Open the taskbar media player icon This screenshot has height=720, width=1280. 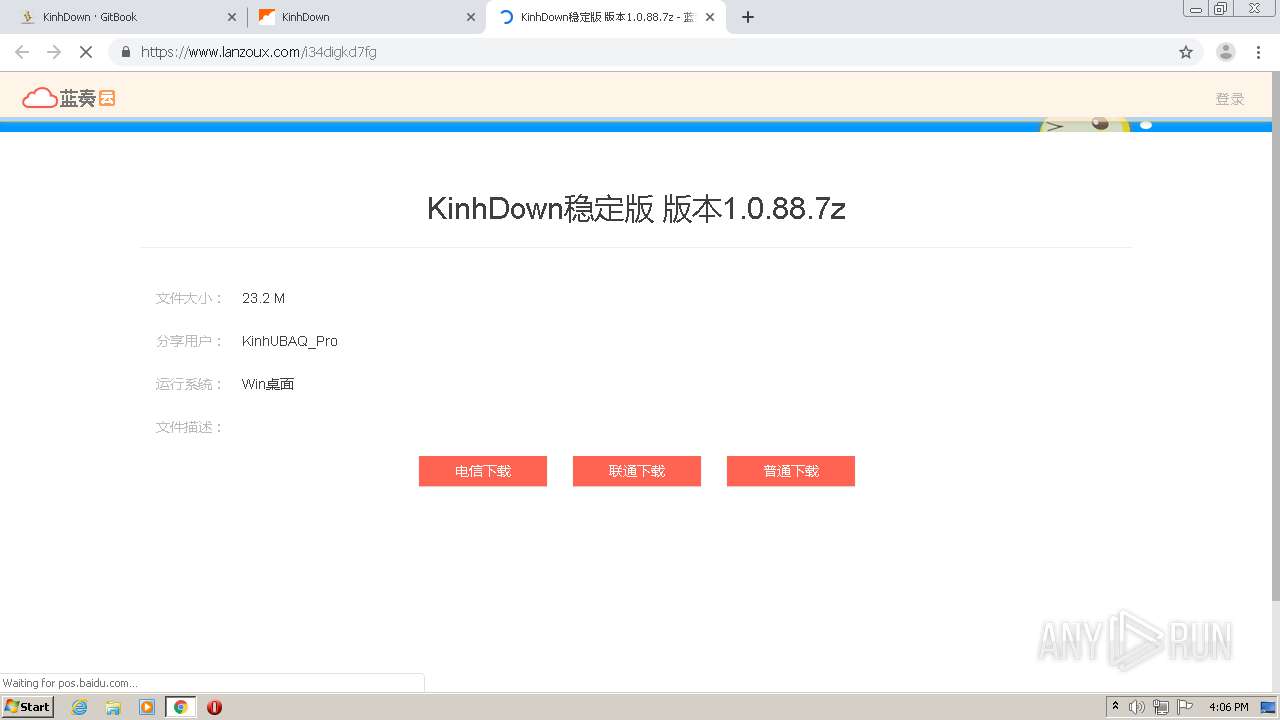coord(147,707)
